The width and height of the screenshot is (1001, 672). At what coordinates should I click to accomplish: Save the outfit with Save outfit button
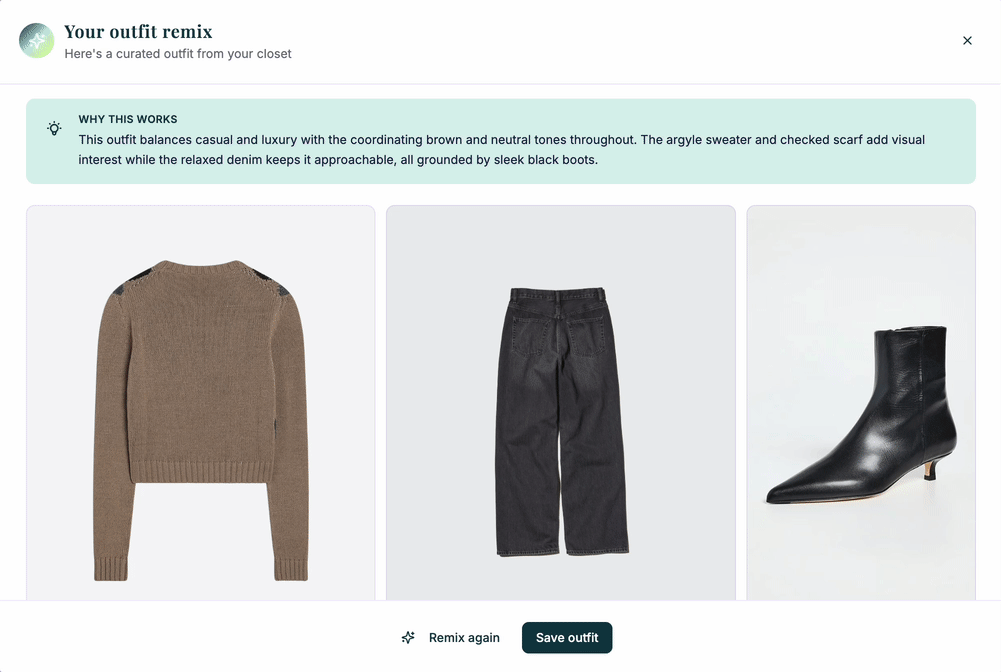tap(567, 638)
